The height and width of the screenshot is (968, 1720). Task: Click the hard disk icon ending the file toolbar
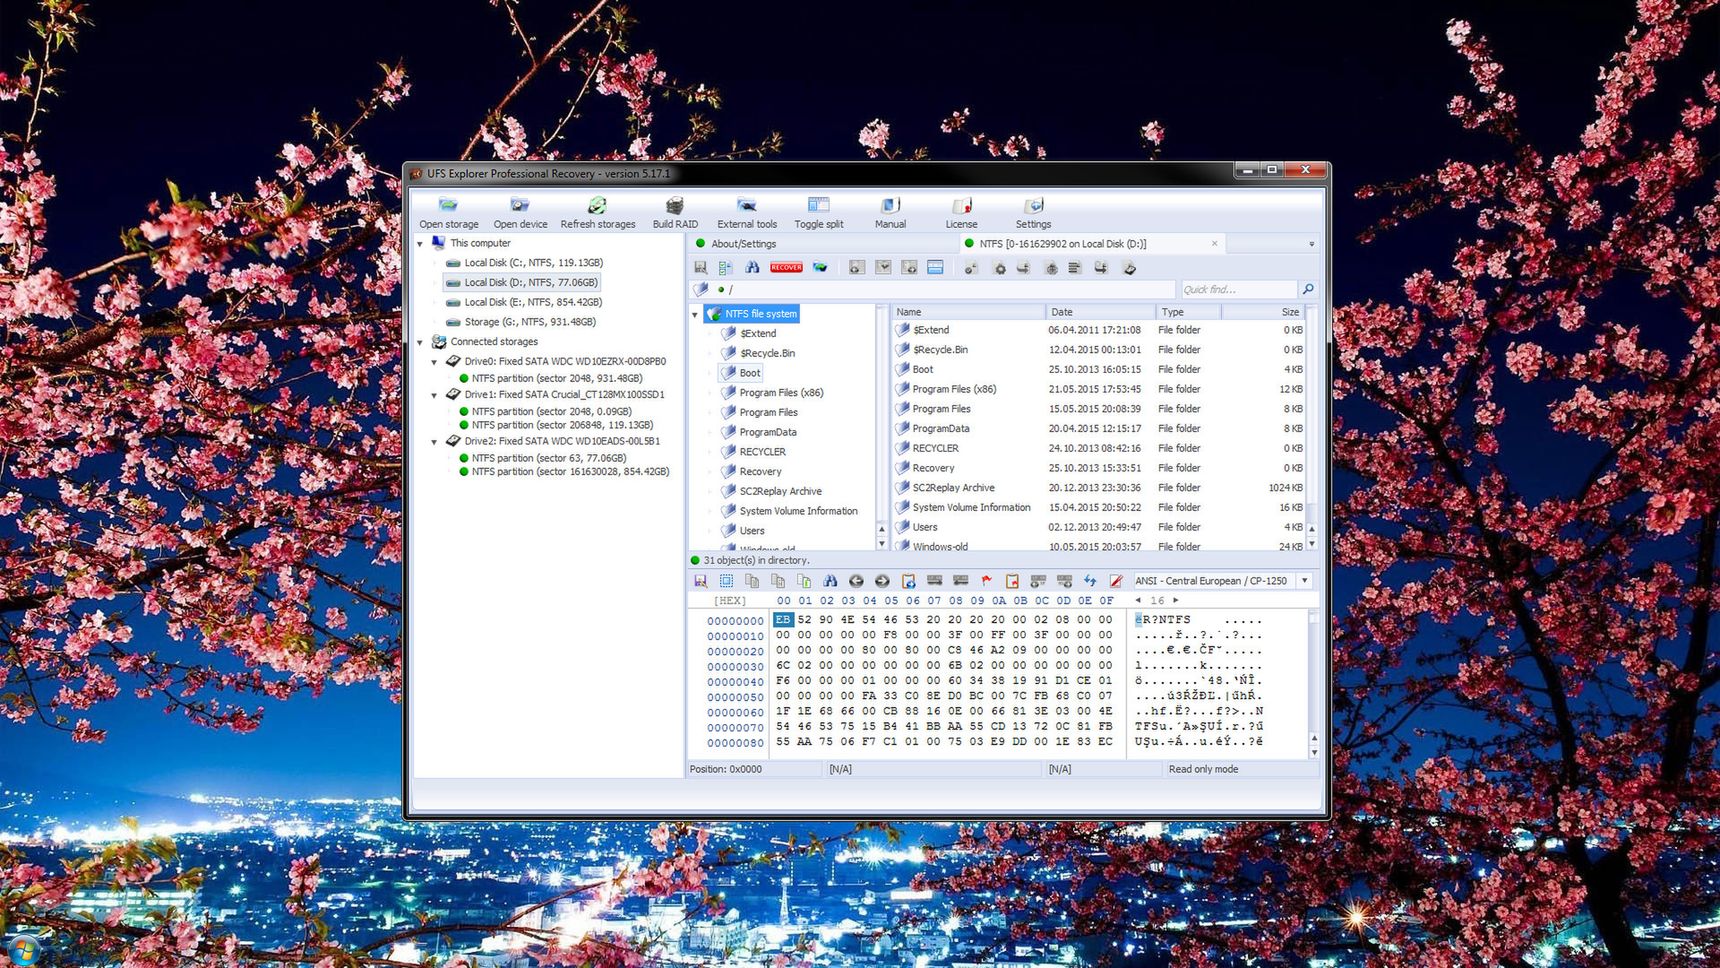[x=1129, y=268]
